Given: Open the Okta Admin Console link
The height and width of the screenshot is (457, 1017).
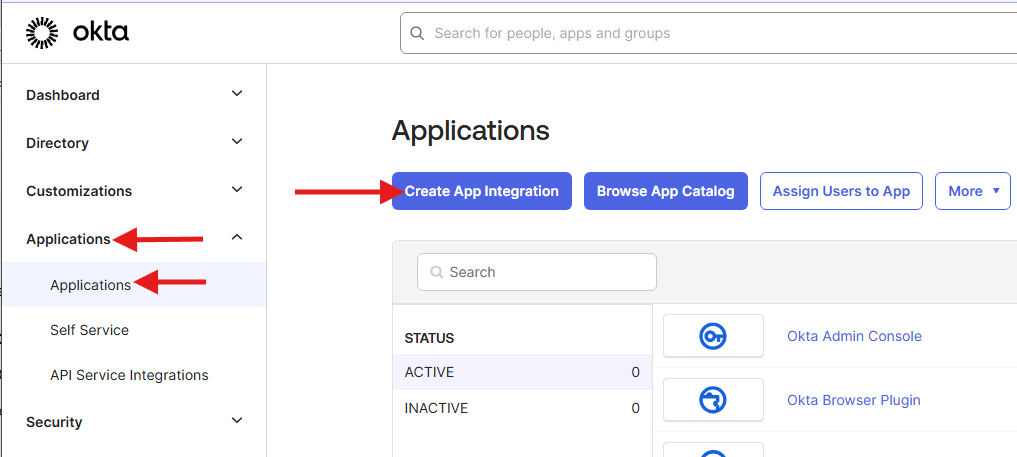Looking at the screenshot, I should coord(854,336).
